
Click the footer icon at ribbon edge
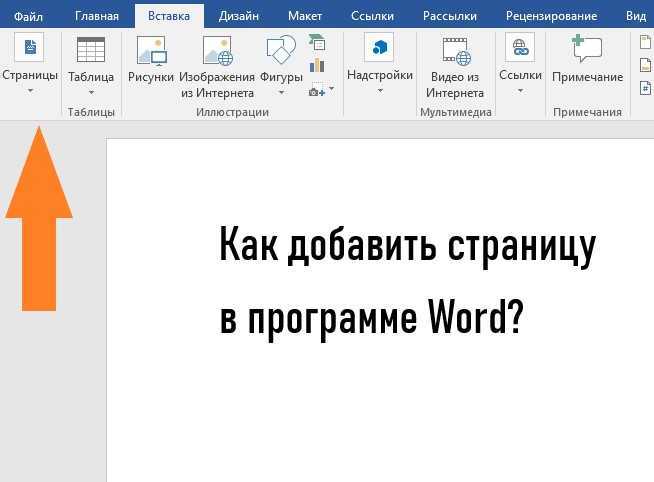tap(646, 65)
